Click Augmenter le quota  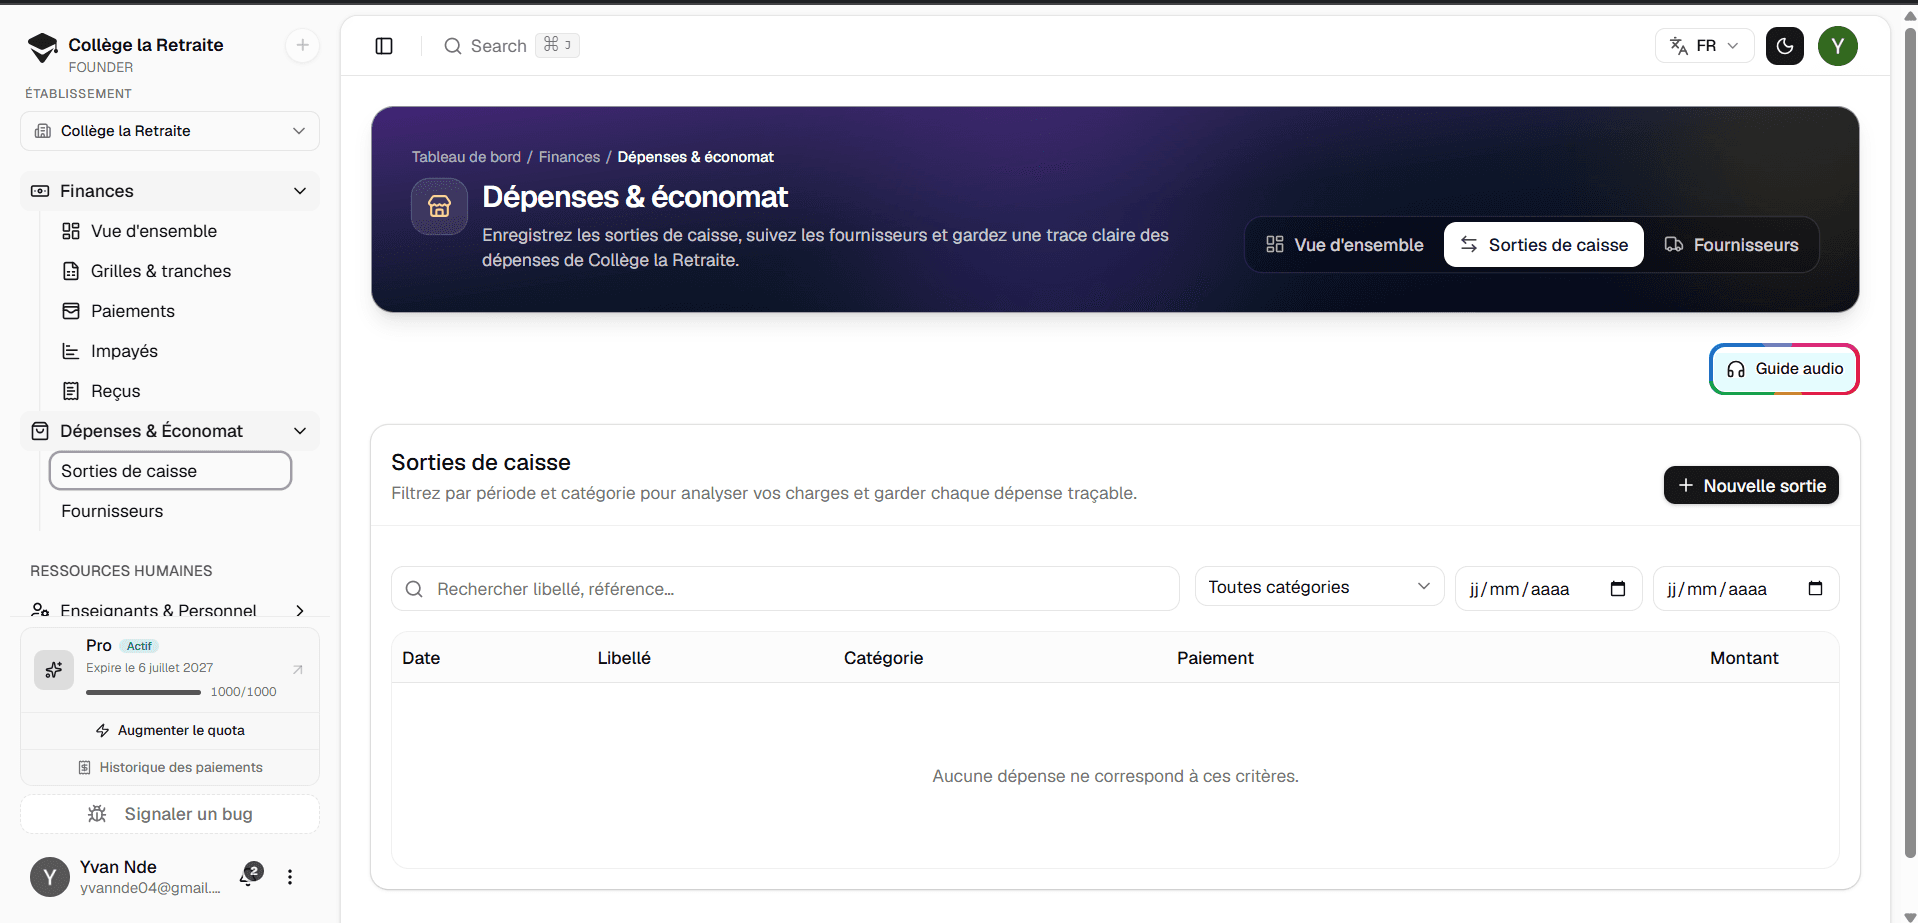(x=170, y=731)
